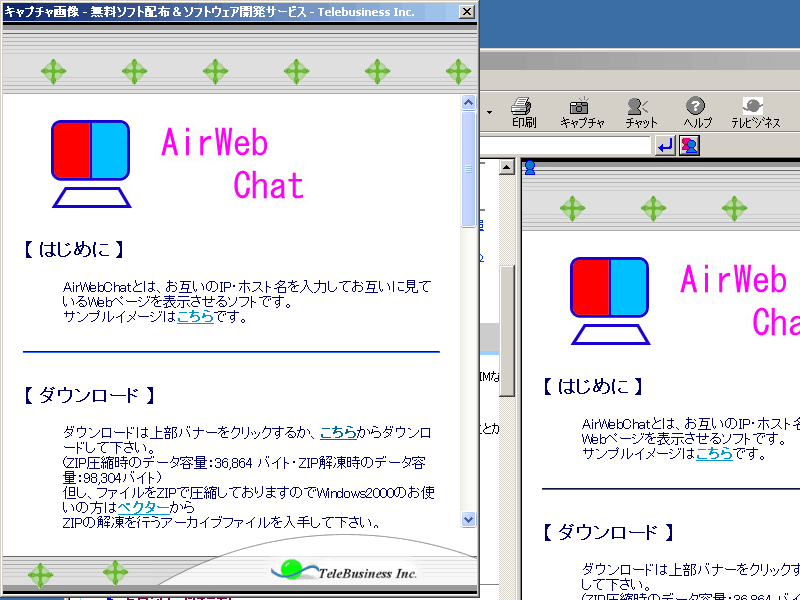Image resolution: width=800 pixels, height=600 pixels.
Task: Close the キャプチャ画像 popup window
Action: coord(466,12)
